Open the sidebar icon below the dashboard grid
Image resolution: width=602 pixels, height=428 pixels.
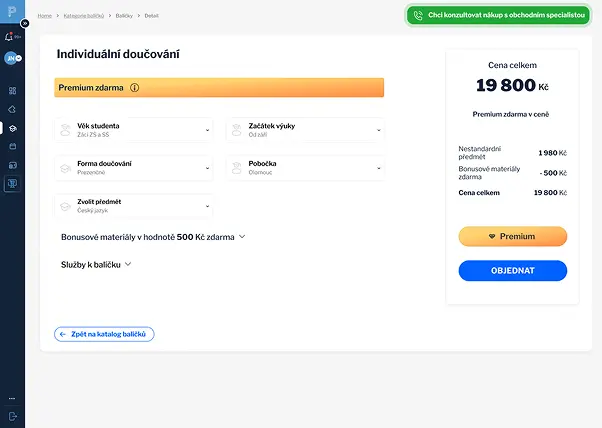[12, 109]
